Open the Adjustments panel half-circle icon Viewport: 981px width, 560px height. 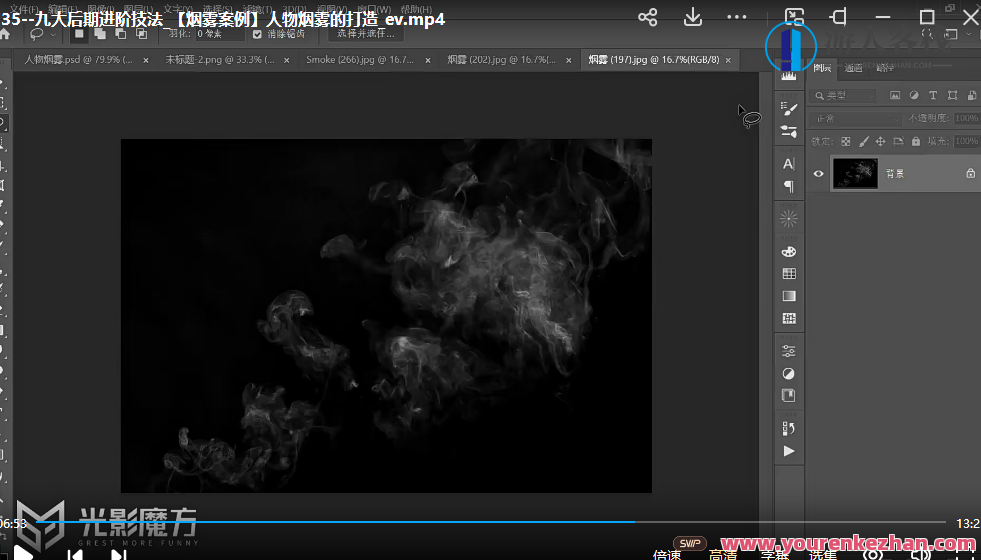tap(789, 374)
